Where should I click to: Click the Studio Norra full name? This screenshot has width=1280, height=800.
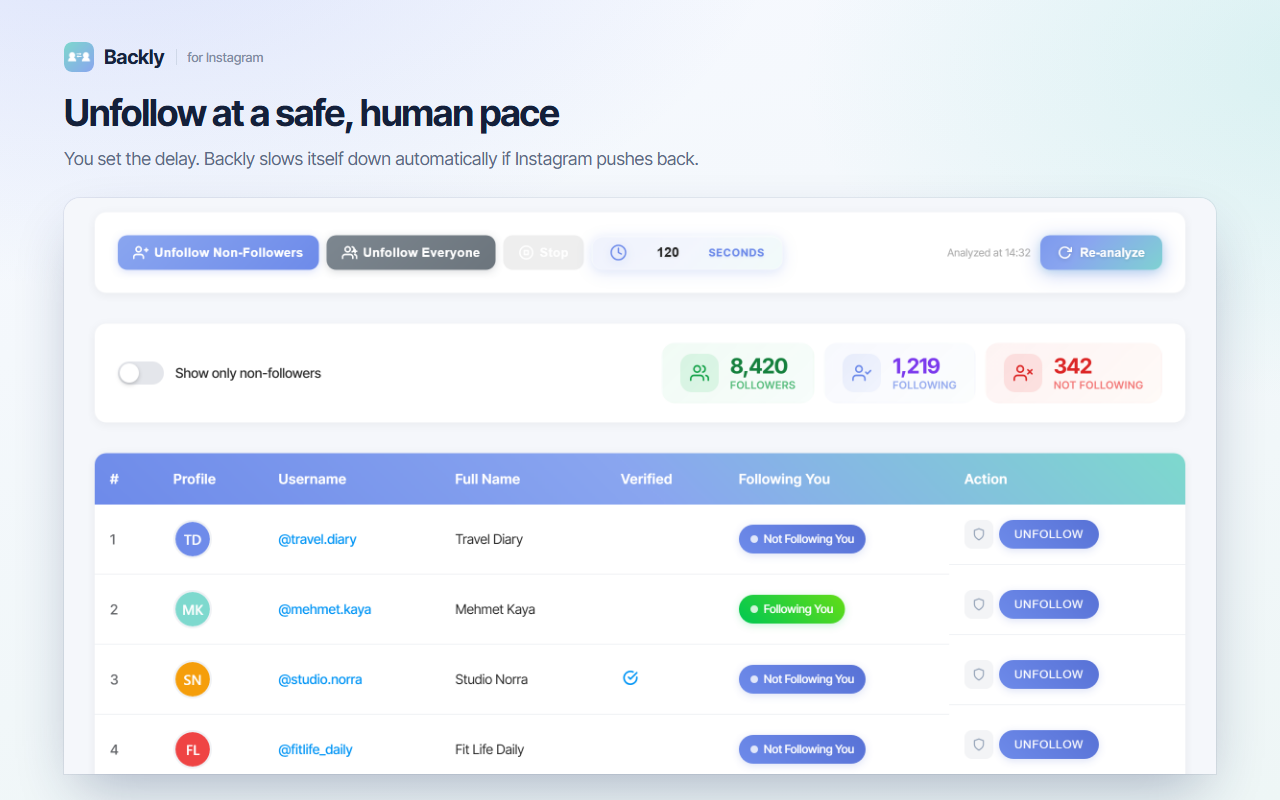491,679
